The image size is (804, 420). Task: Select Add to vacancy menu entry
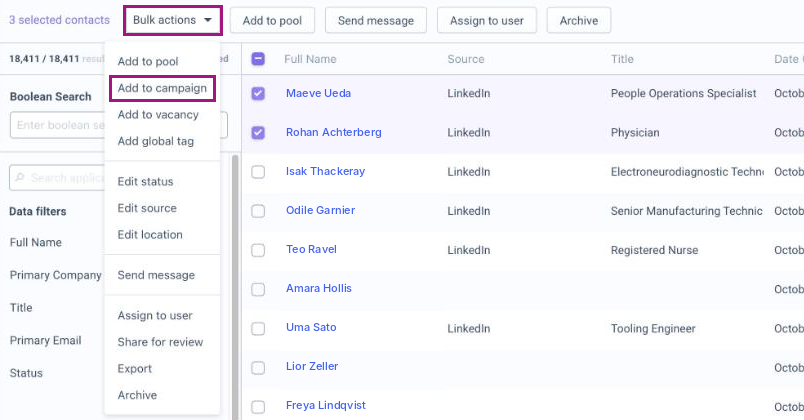[x=158, y=115]
